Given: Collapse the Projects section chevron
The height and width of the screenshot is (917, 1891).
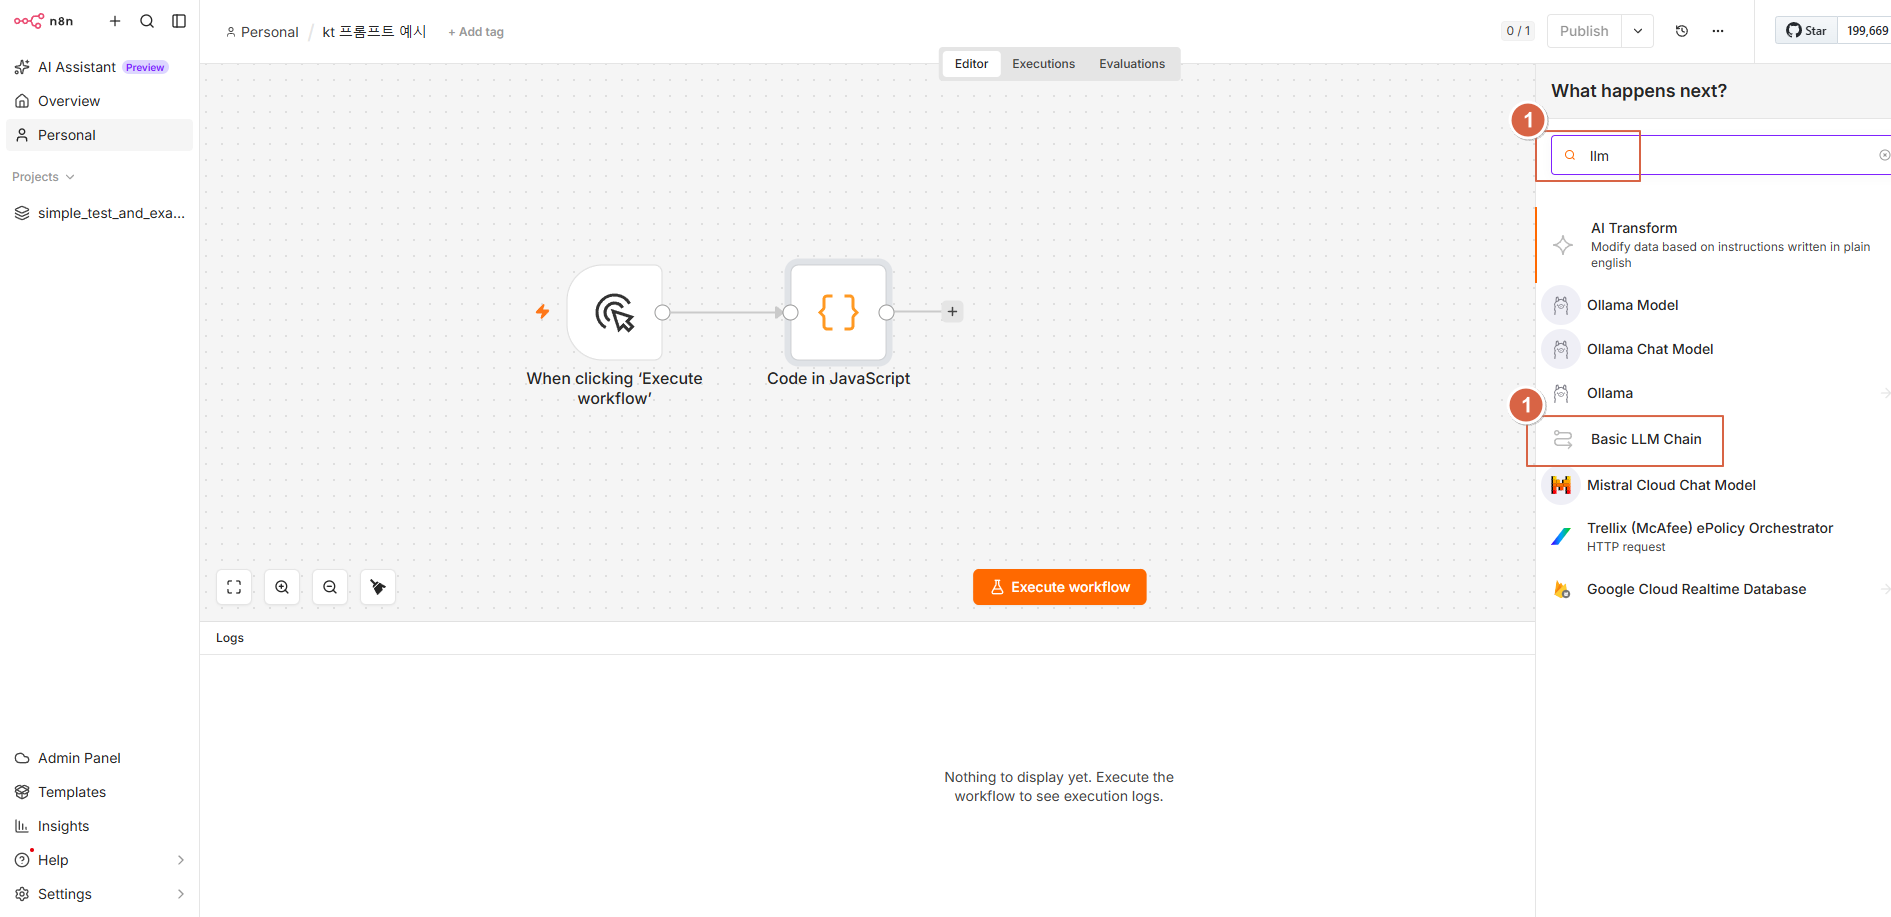Looking at the screenshot, I should 70,177.
